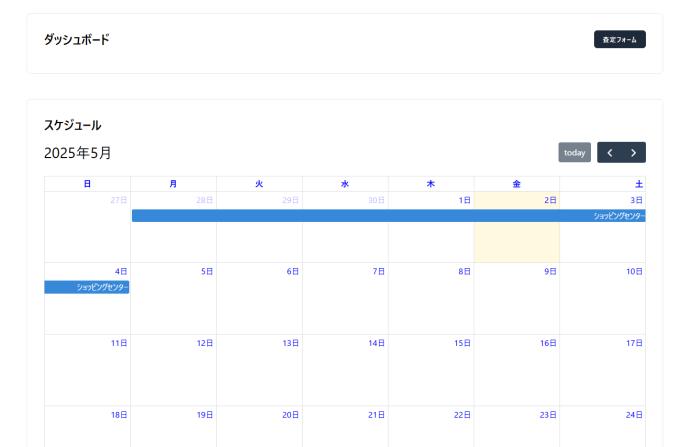Open the 査定フォーム button
The width and height of the screenshot is (692, 447).
(619, 40)
